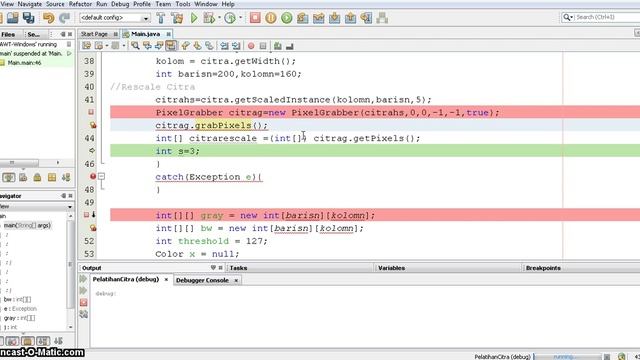Resume the suspended main thread

point(69,53)
